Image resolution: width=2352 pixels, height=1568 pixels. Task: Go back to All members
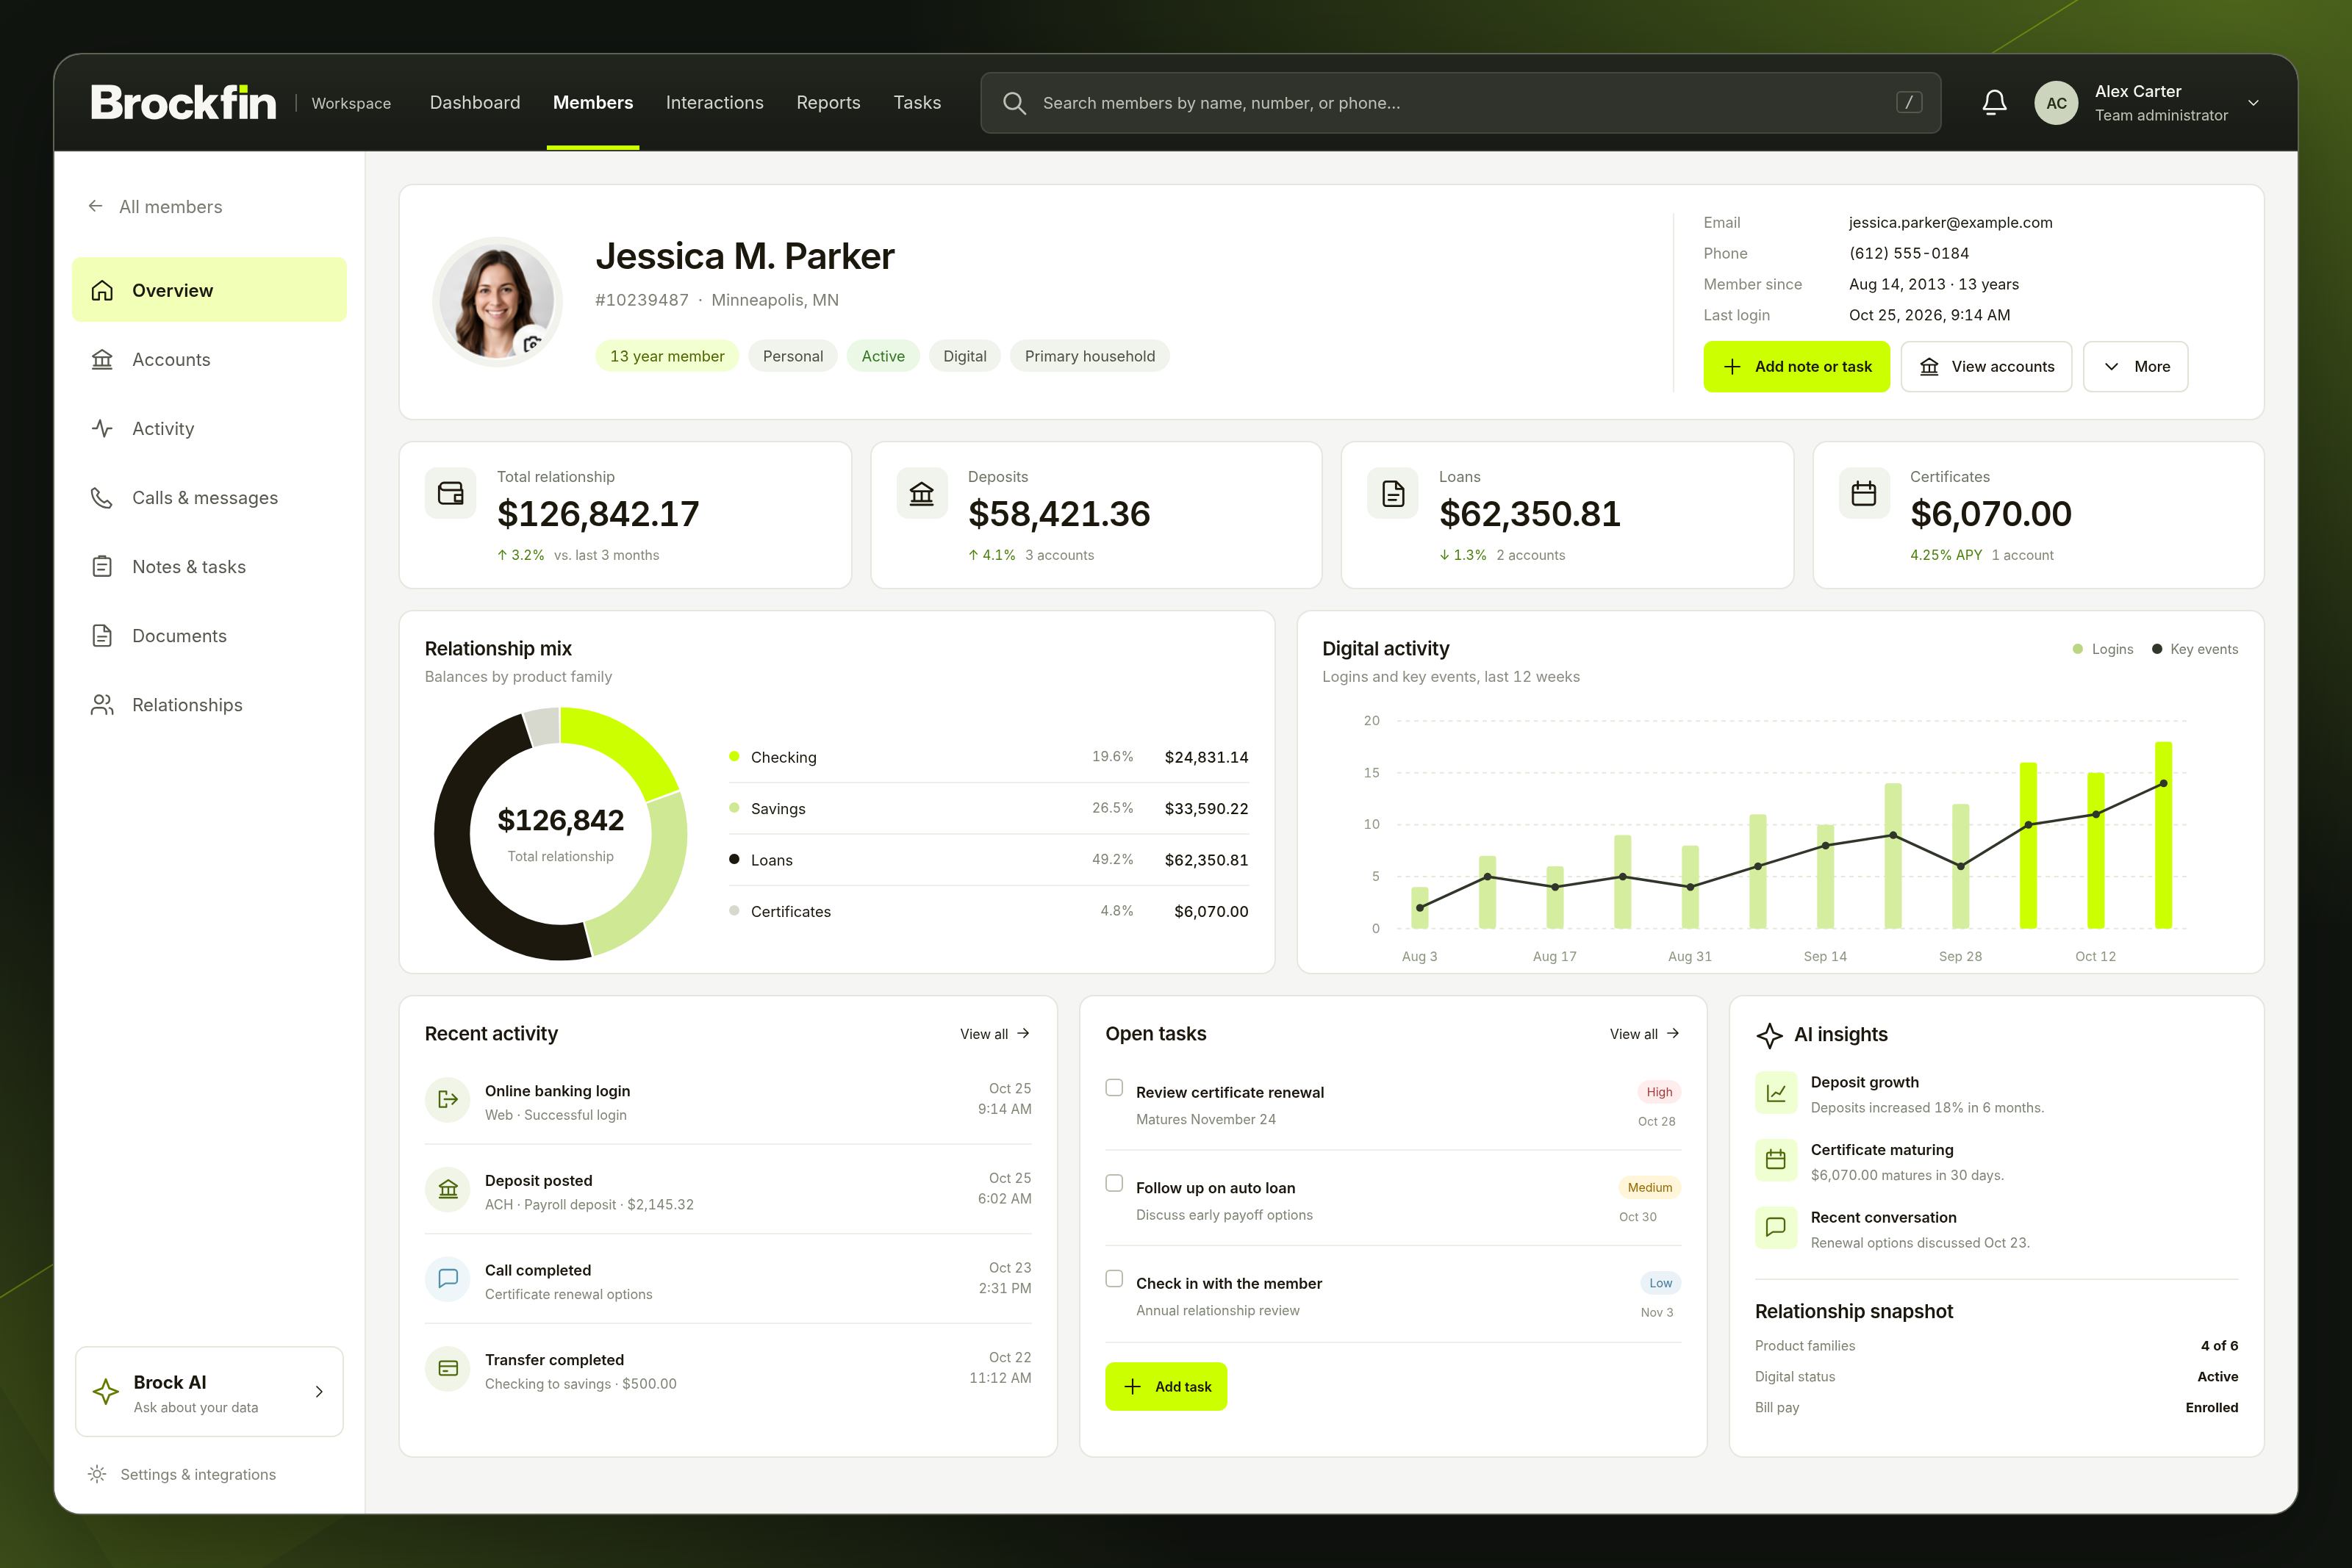pyautogui.click(x=155, y=207)
